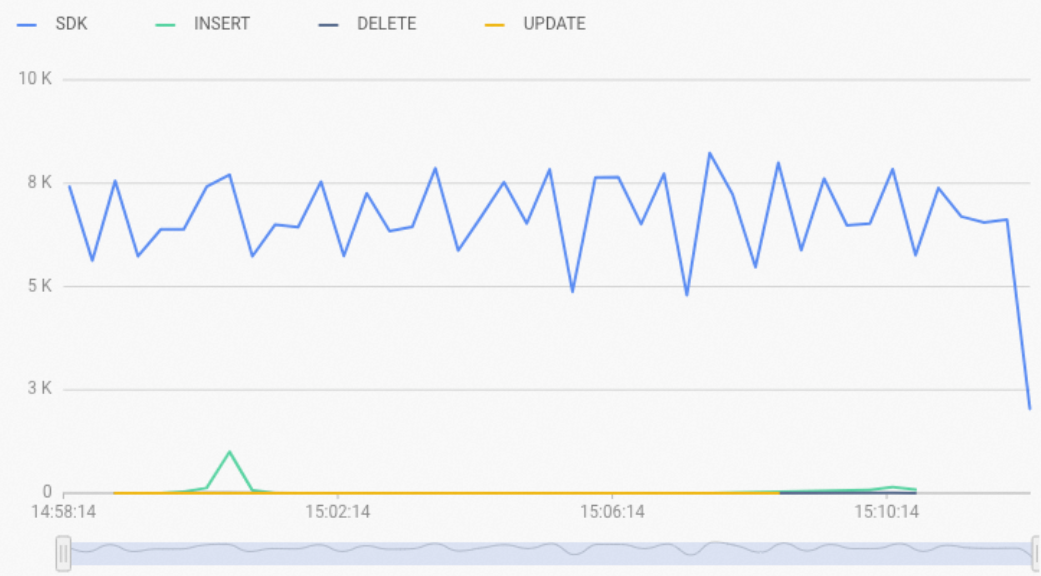
Task: Click the blue SDK legend line marker
Action: click(27, 25)
